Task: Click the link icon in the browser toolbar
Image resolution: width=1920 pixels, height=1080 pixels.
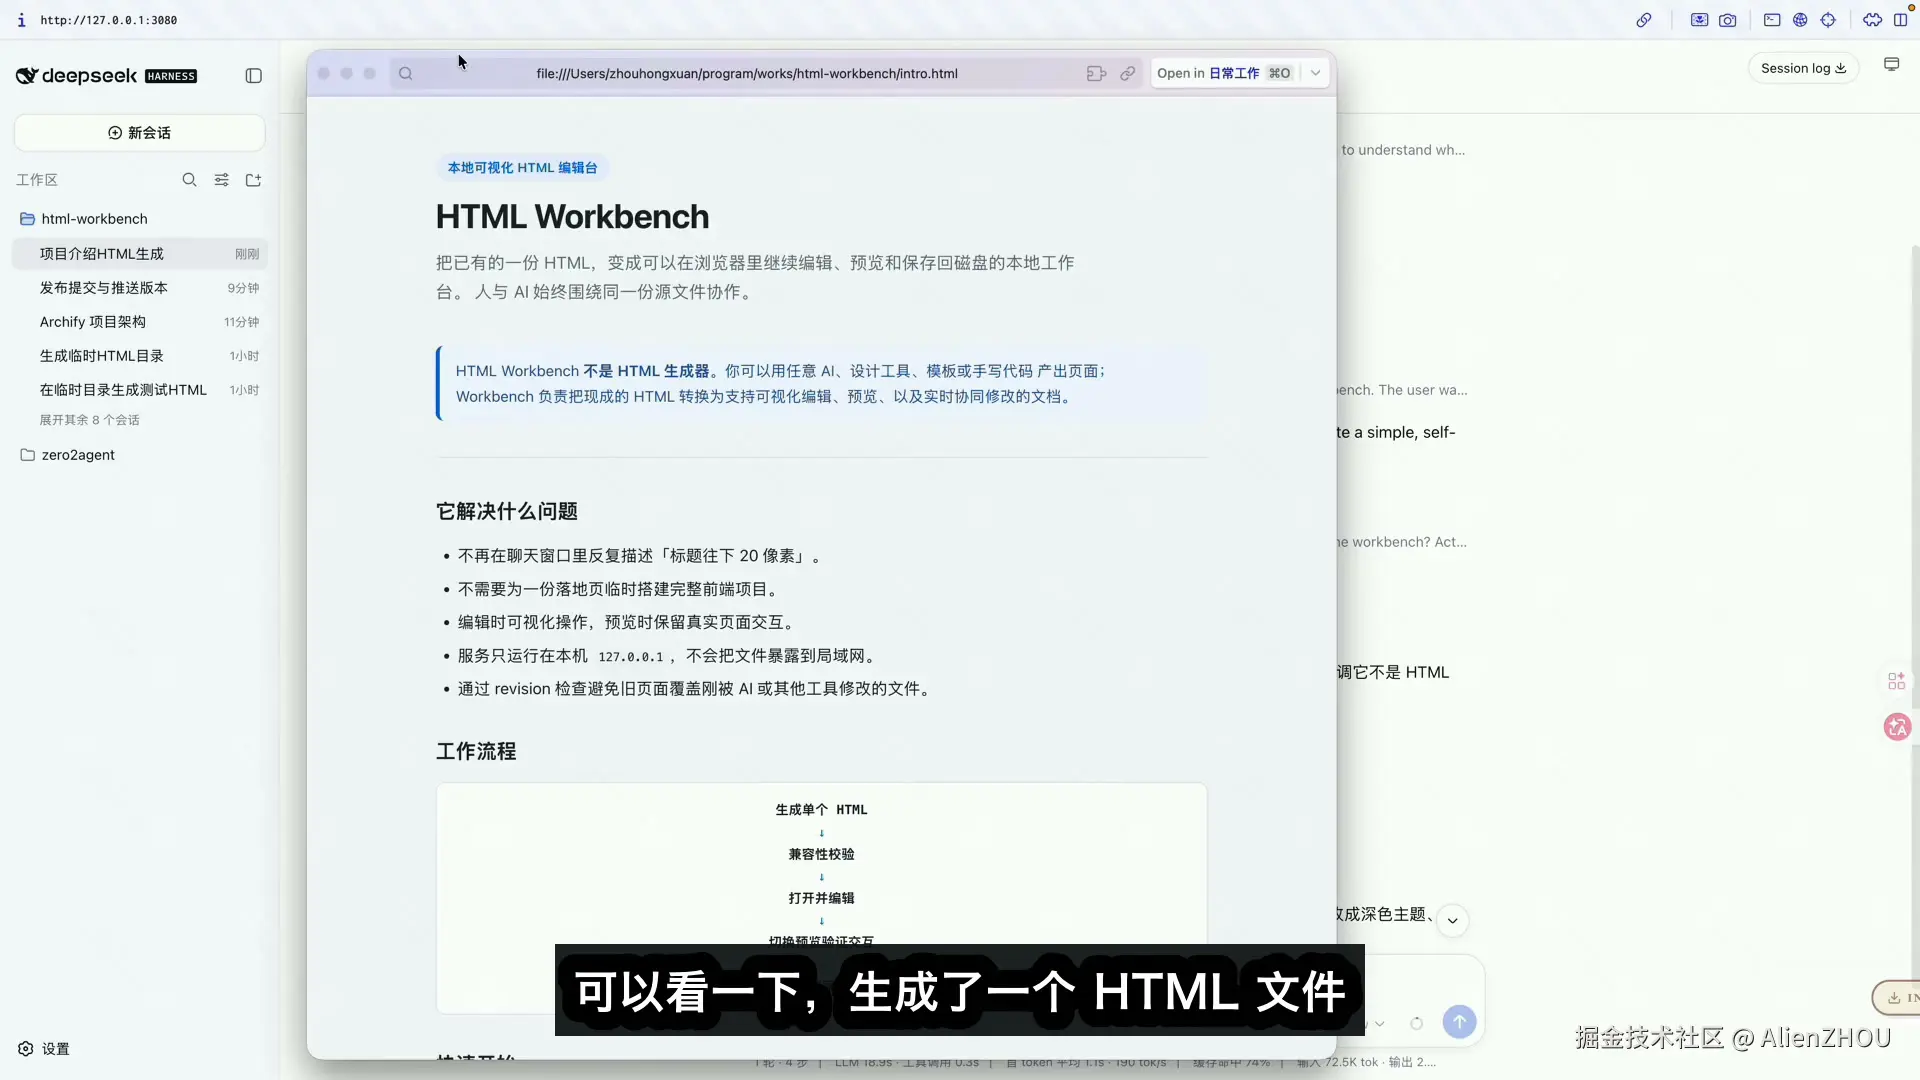Action: pyautogui.click(x=1644, y=20)
